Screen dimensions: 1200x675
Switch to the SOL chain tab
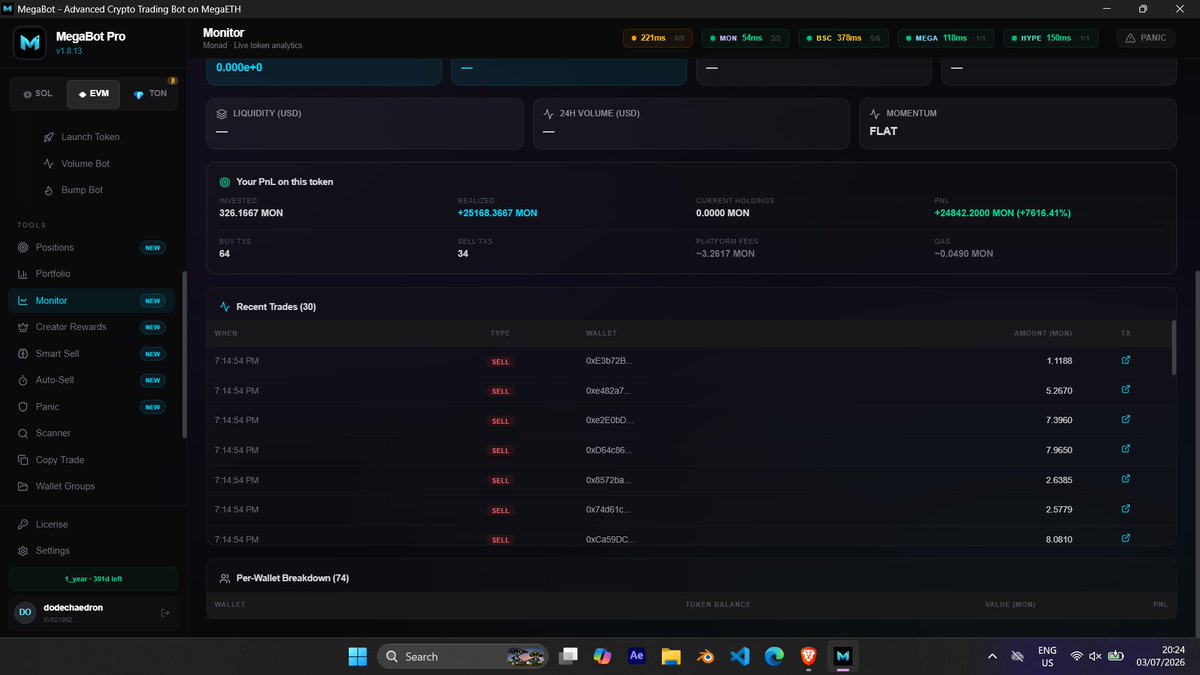(x=37, y=93)
